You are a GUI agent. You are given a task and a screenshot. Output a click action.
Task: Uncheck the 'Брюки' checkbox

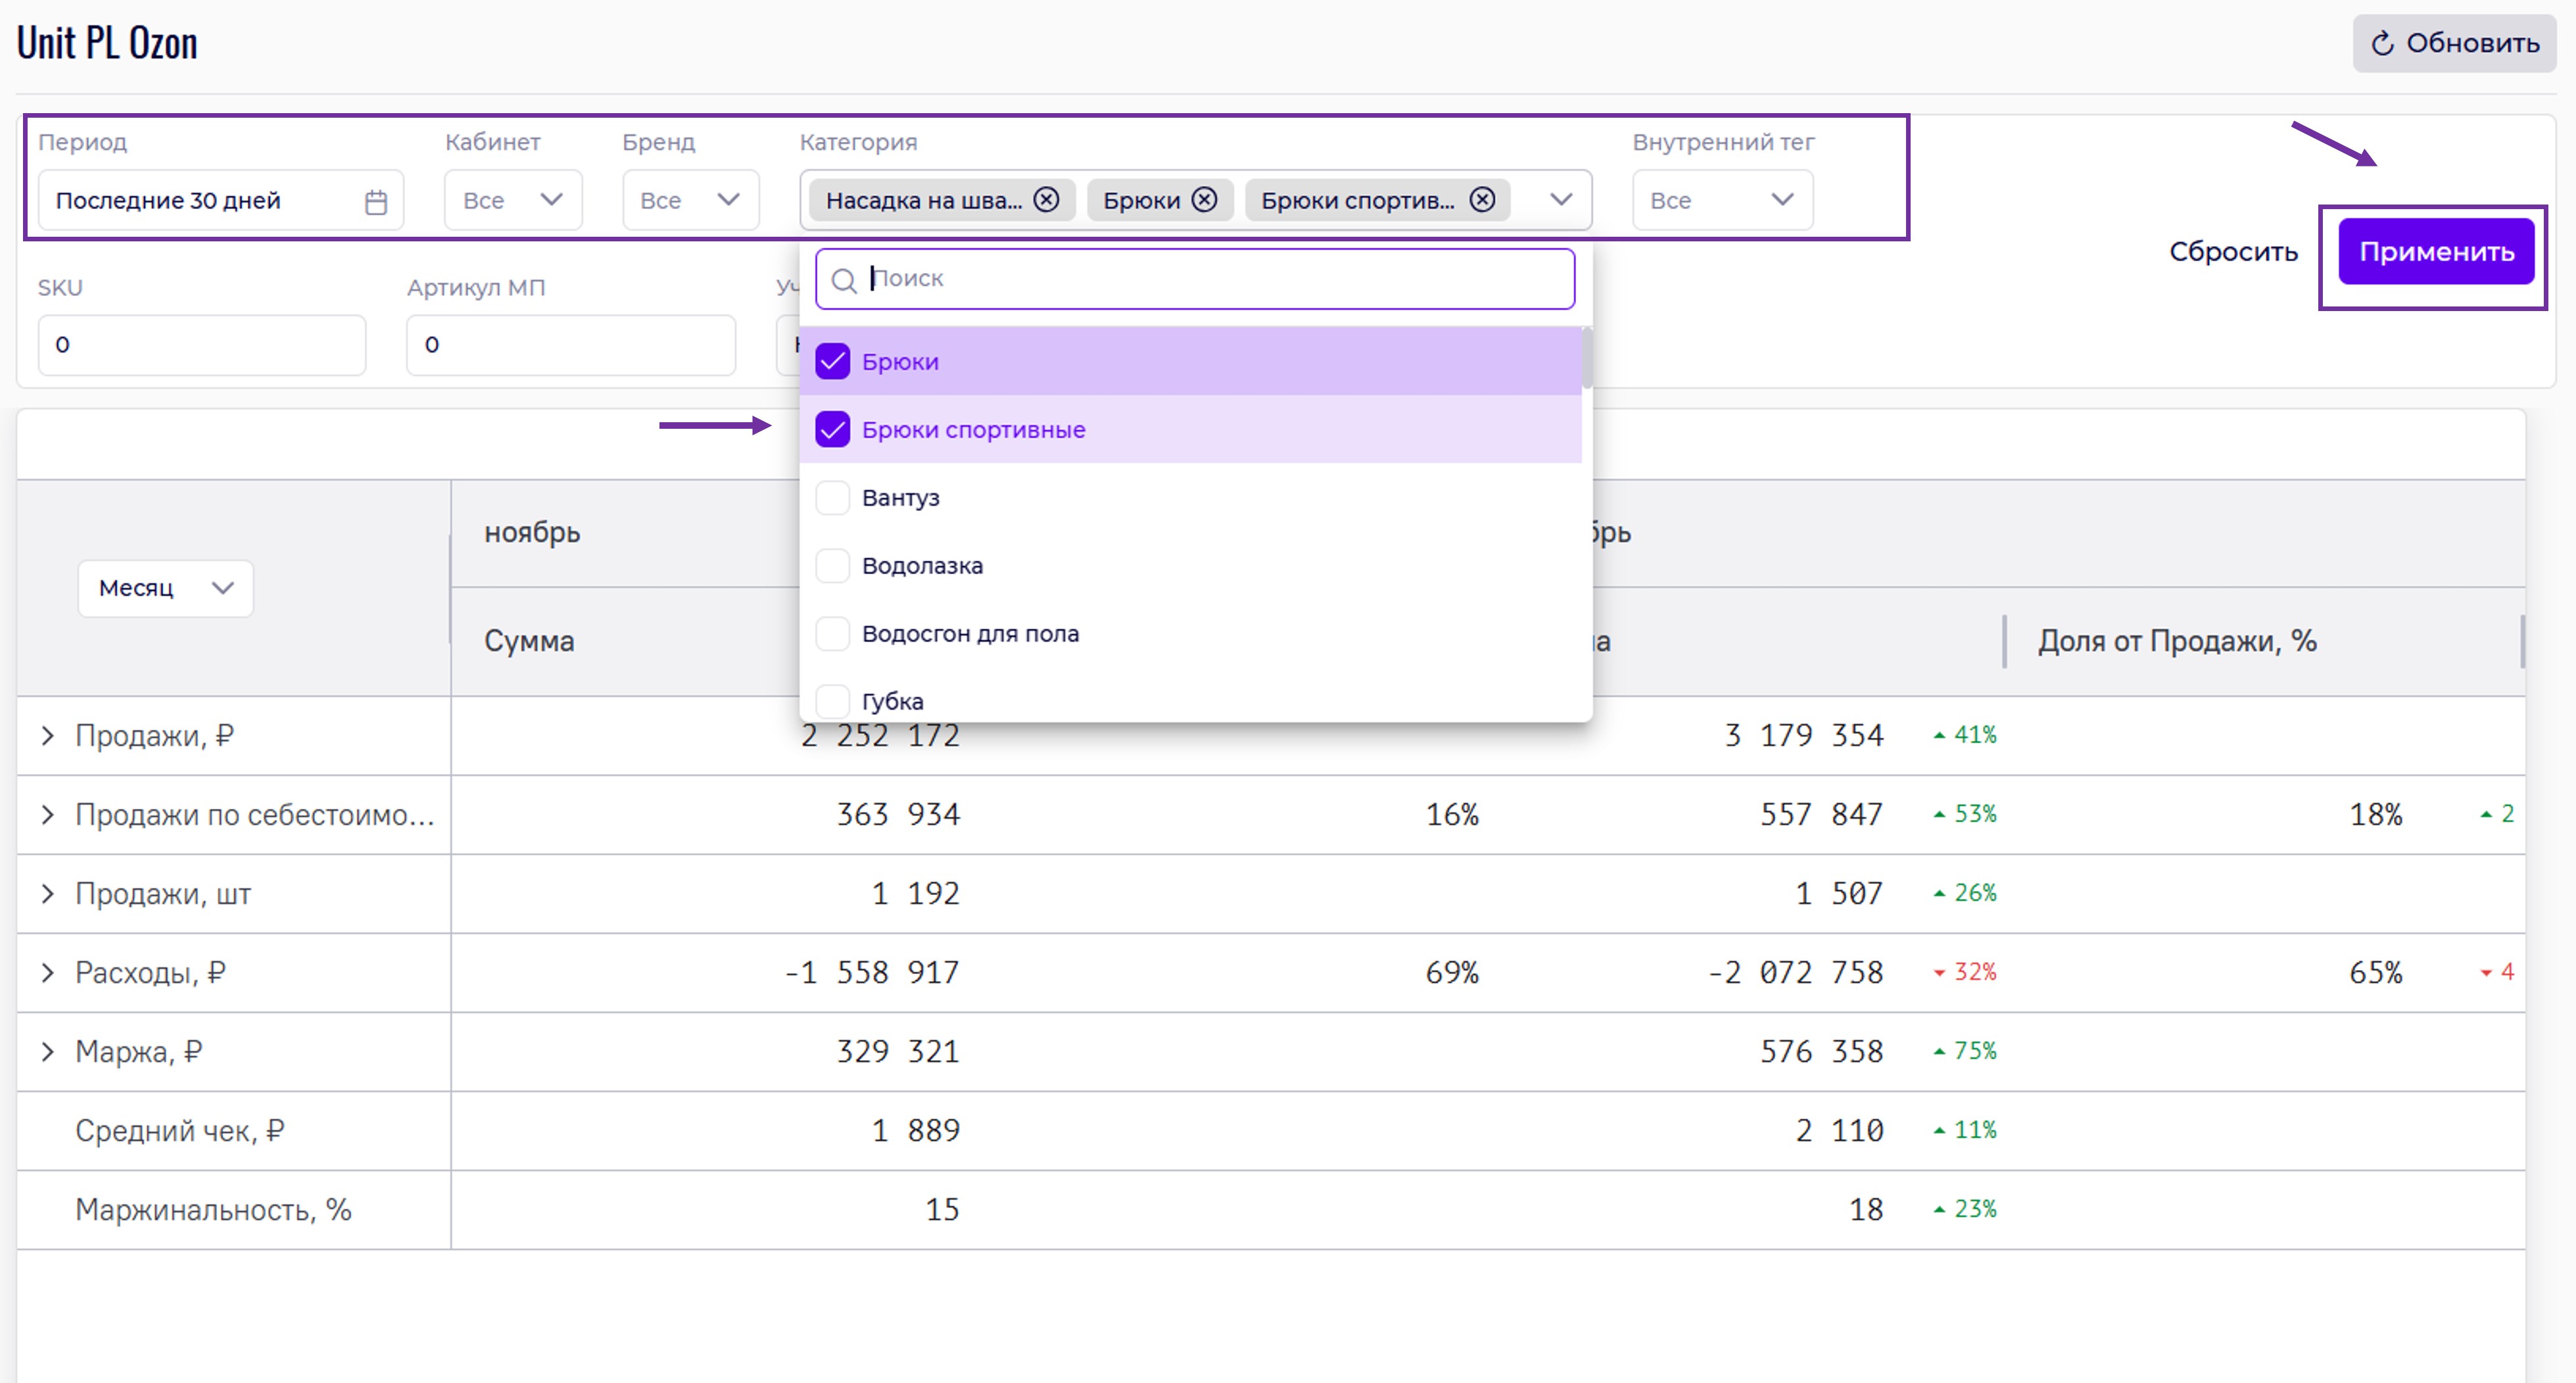click(x=832, y=361)
